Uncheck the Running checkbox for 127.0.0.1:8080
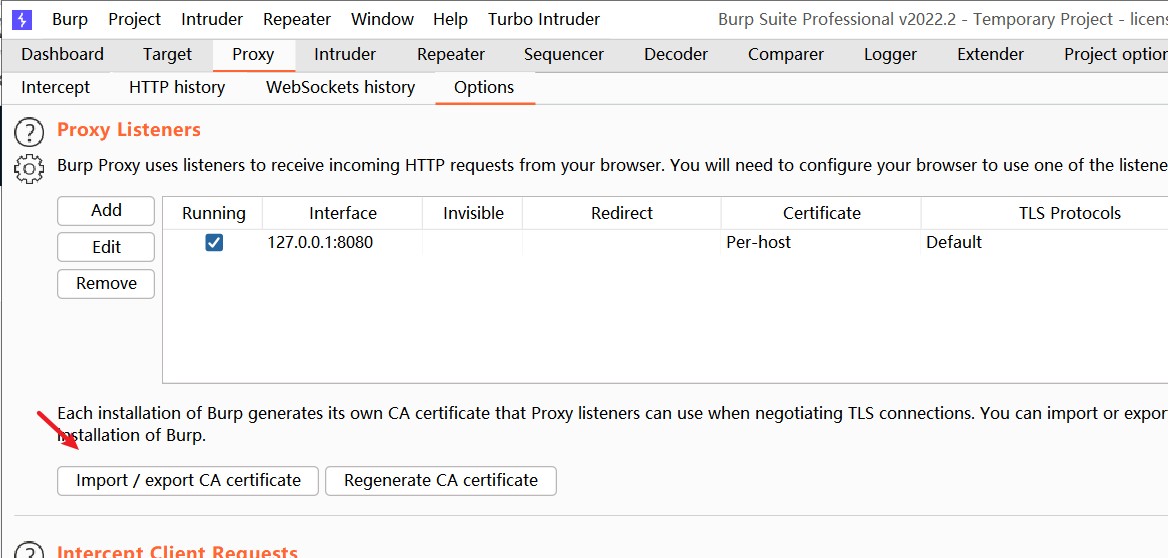The height and width of the screenshot is (558, 1168). coord(214,242)
